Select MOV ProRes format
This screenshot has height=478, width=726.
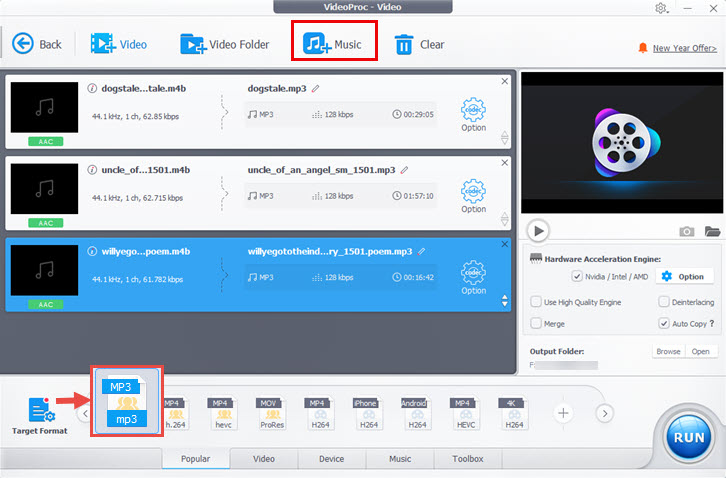click(x=272, y=413)
